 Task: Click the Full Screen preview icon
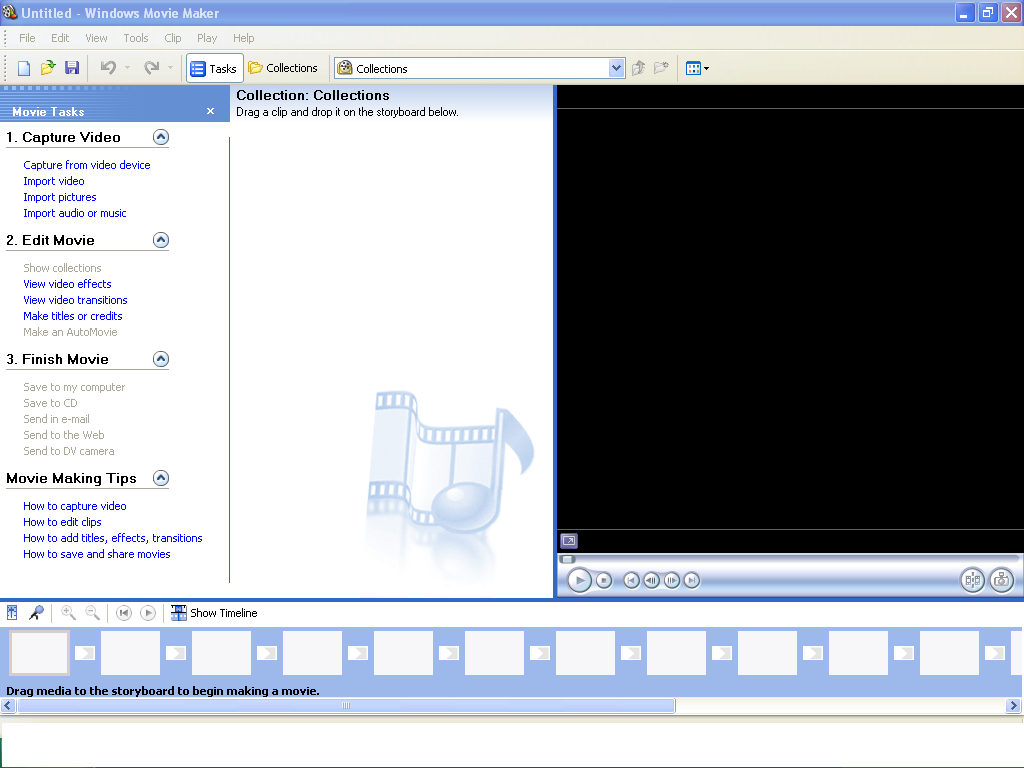569,541
